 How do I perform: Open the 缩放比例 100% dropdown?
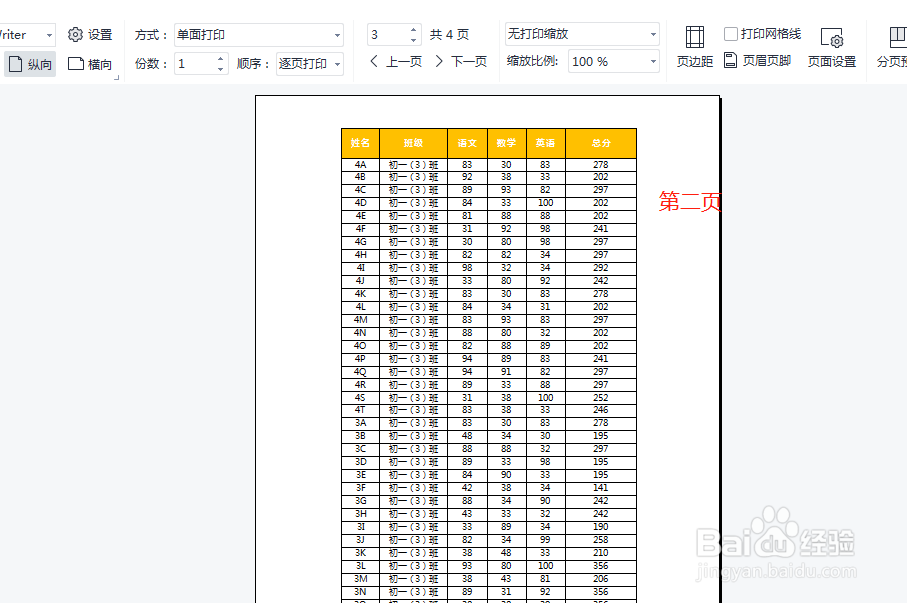coord(614,61)
